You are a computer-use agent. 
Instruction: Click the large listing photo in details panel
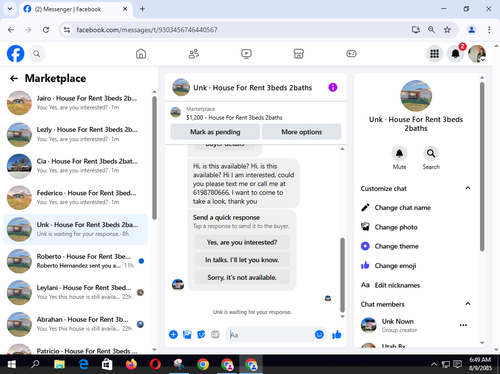click(416, 96)
